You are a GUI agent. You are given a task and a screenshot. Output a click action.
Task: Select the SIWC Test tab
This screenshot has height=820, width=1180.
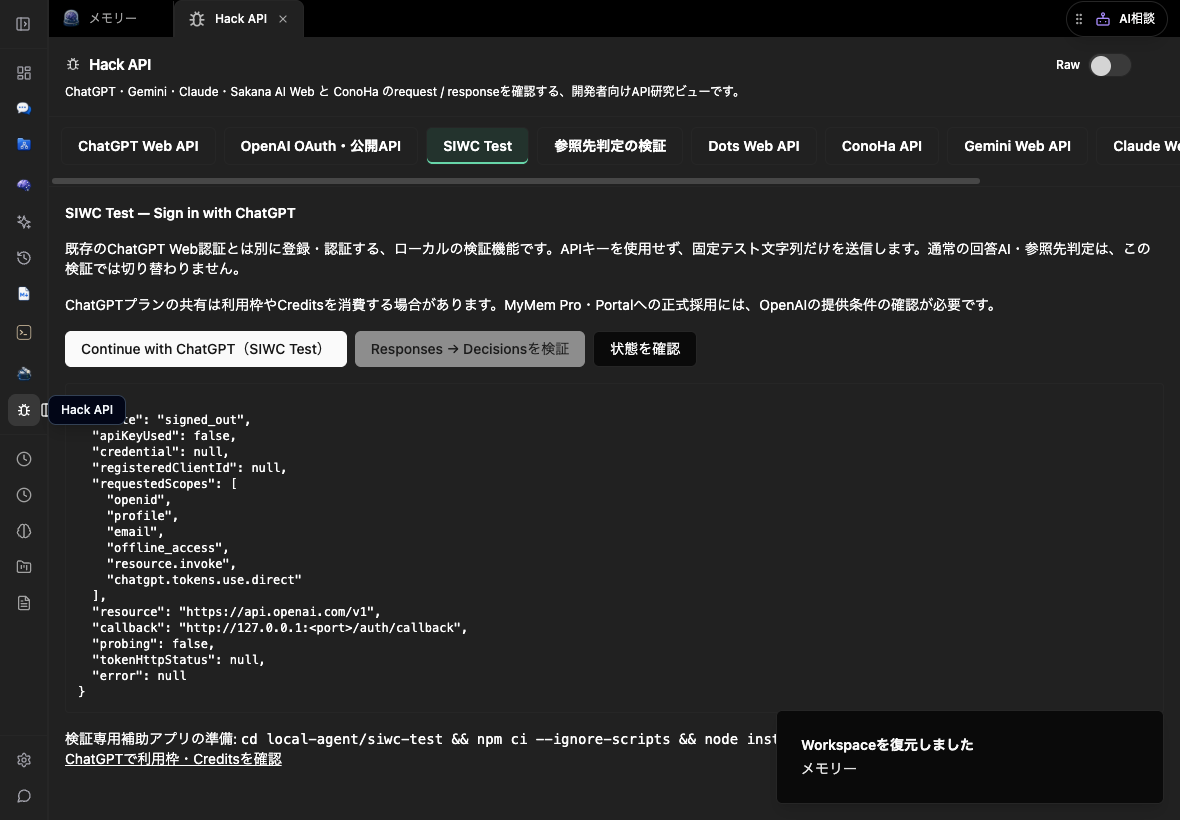pos(477,146)
